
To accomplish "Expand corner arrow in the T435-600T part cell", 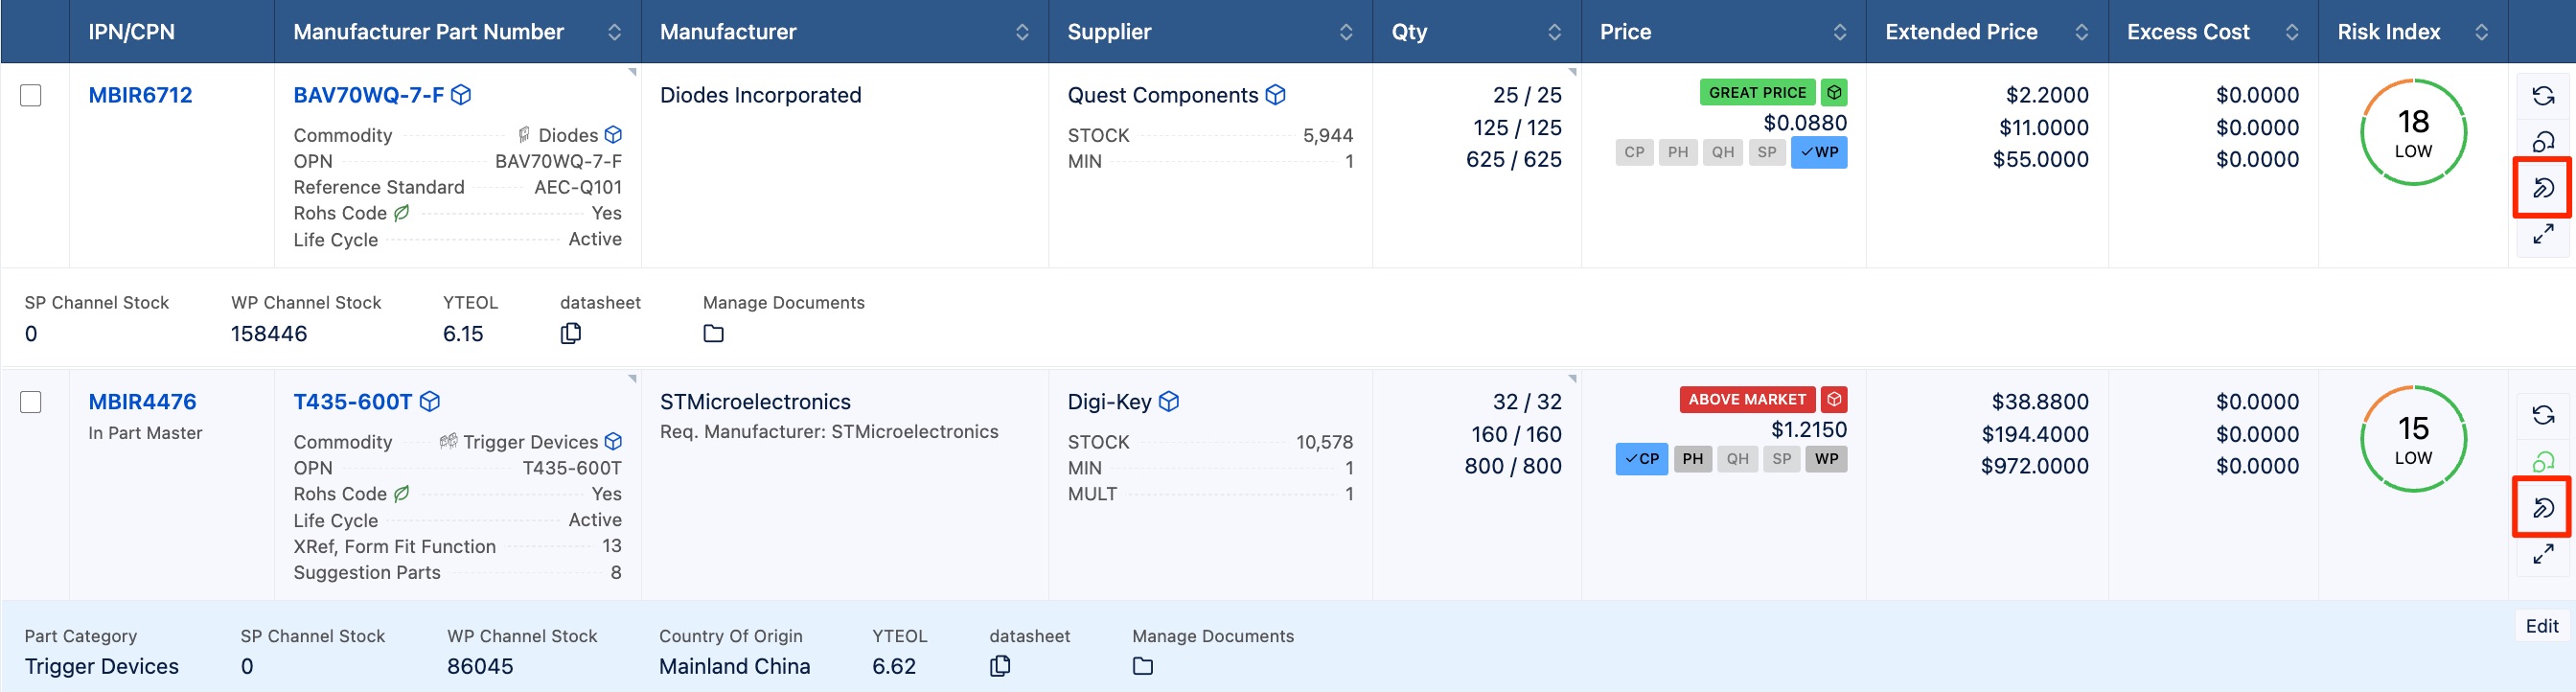I will point(632,379).
